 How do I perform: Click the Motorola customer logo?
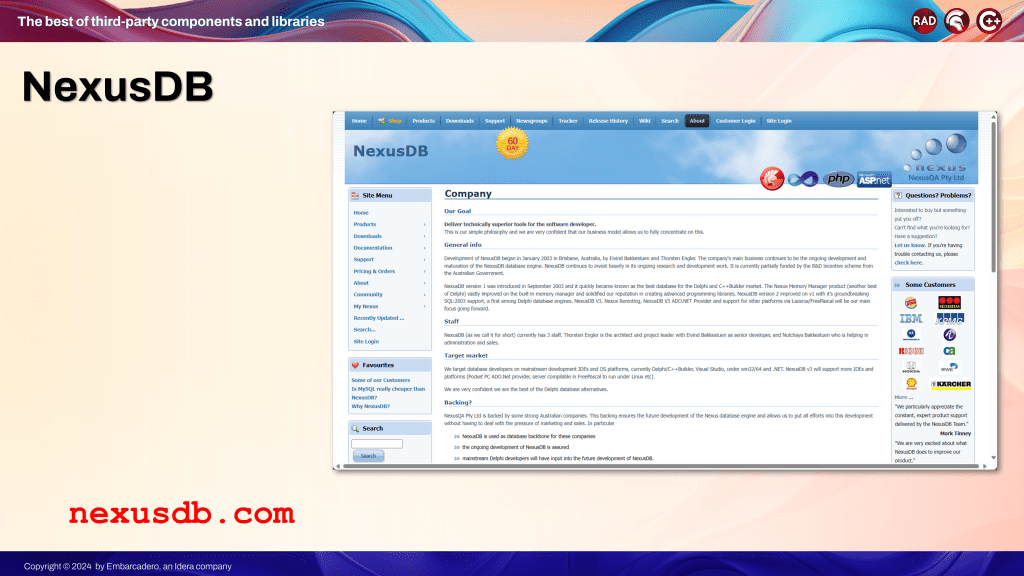tap(911, 335)
